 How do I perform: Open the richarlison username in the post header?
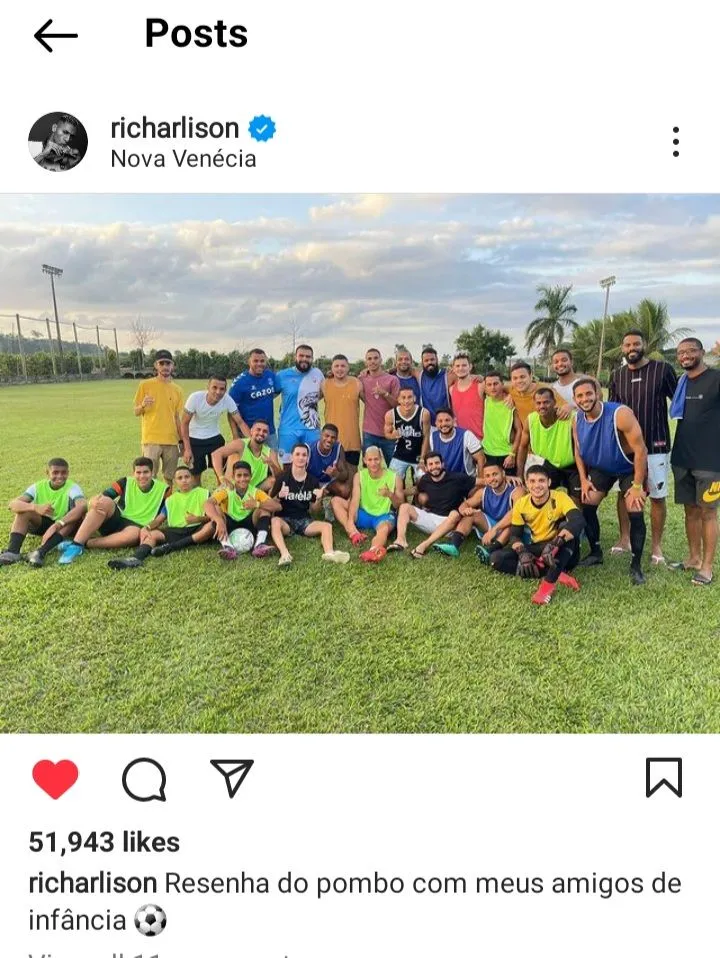pyautogui.click(x=175, y=128)
